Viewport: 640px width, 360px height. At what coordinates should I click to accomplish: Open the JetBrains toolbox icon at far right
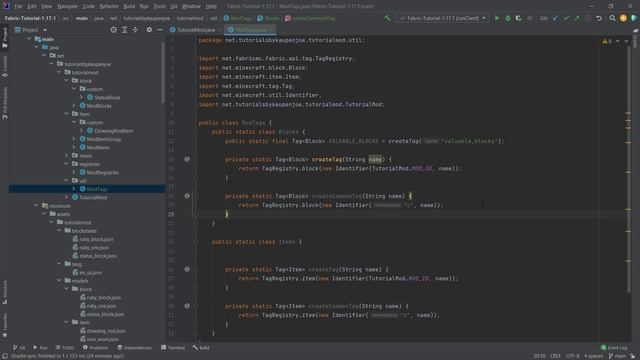pyautogui.click(x=634, y=18)
